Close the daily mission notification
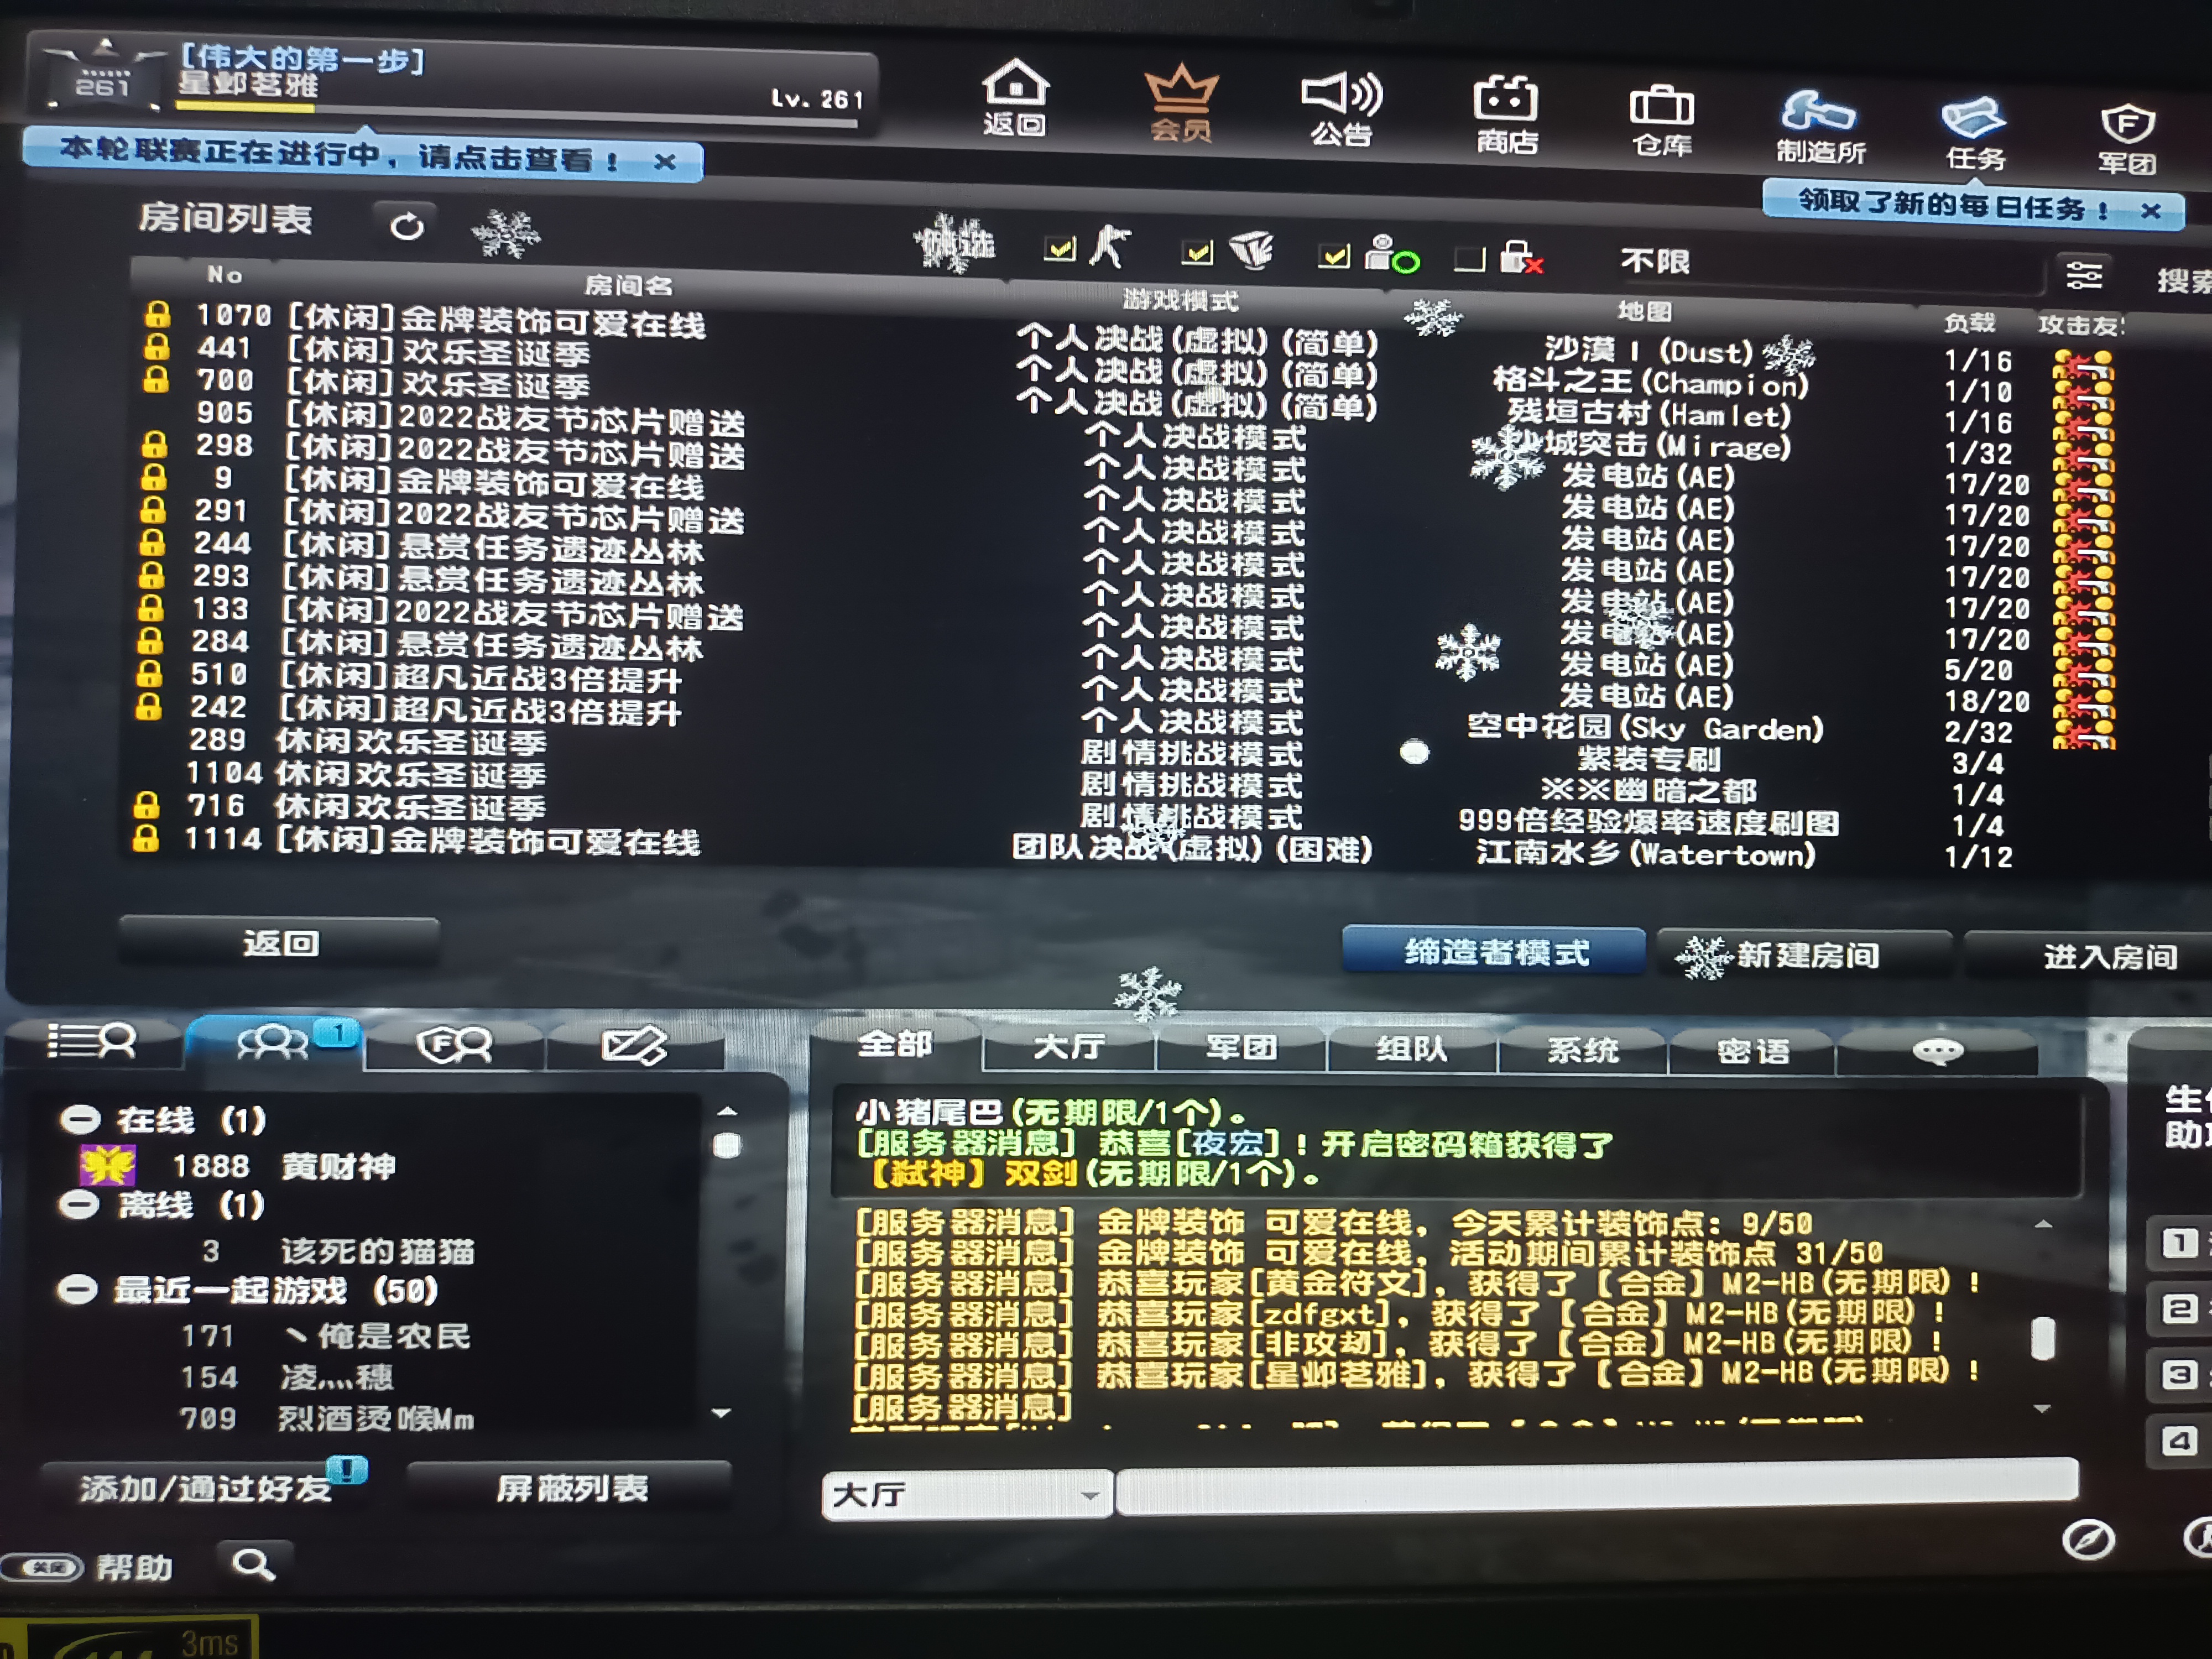 point(2150,210)
